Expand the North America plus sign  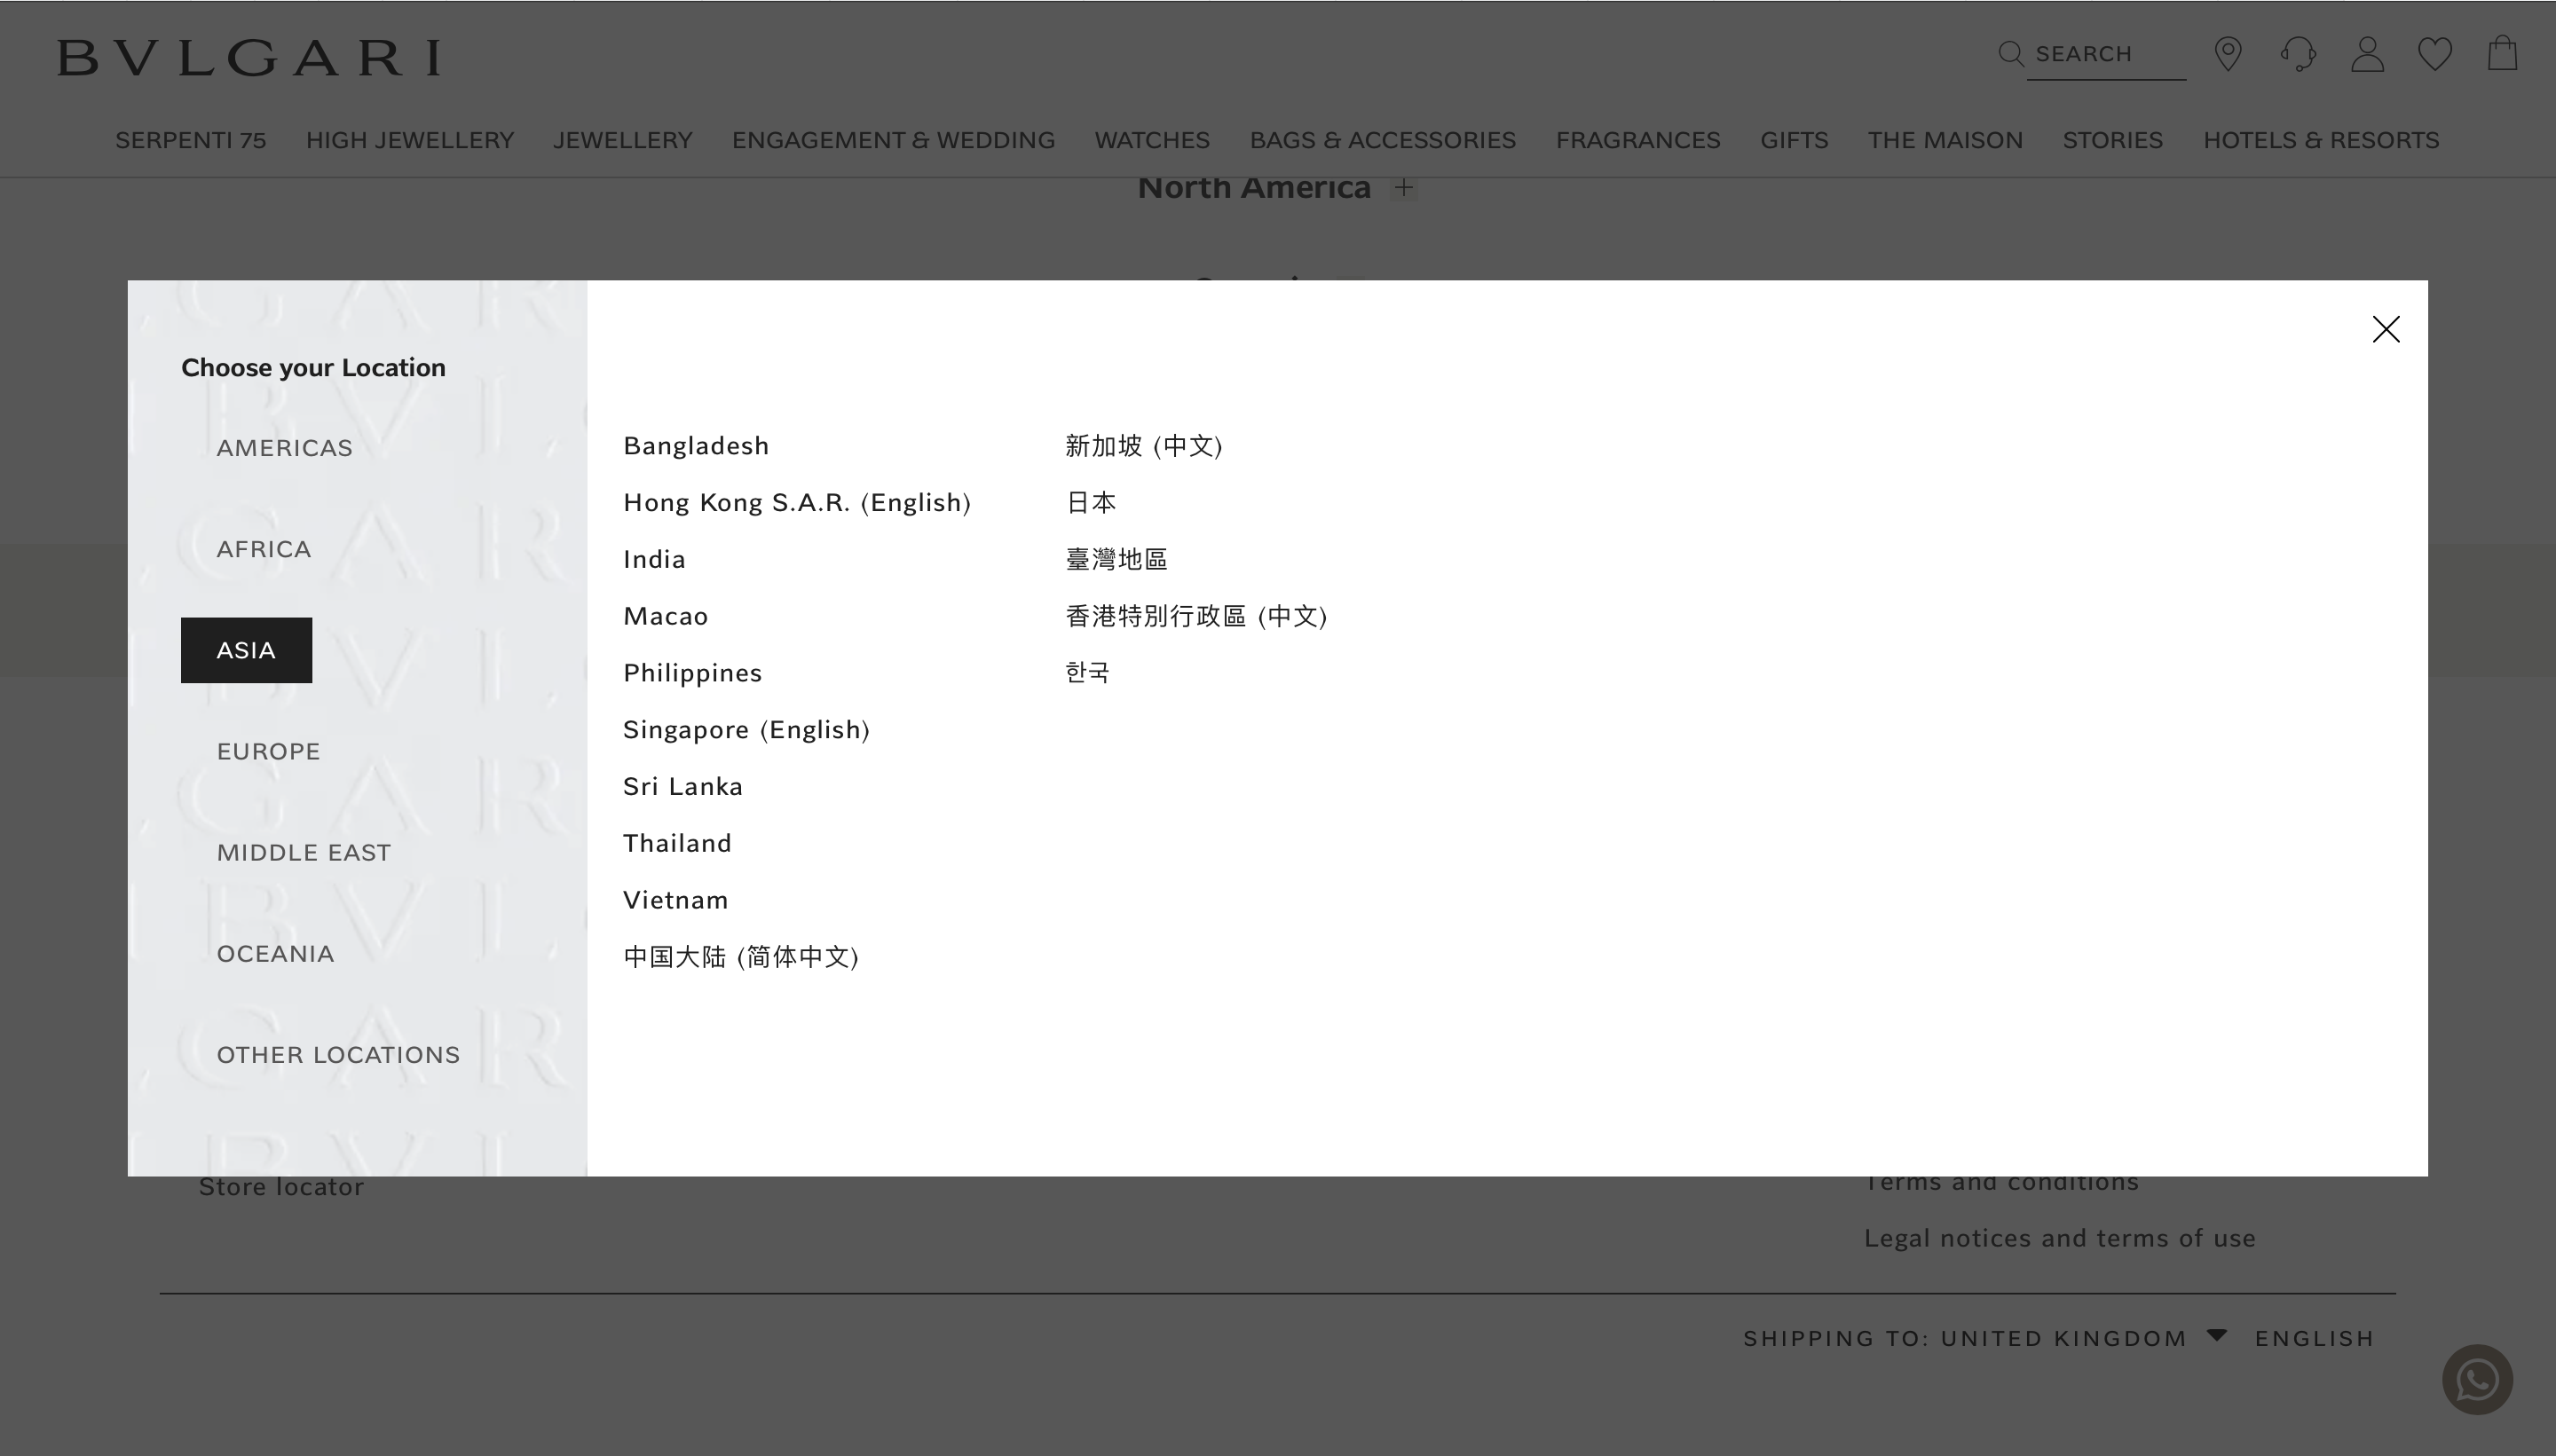pos(1404,188)
